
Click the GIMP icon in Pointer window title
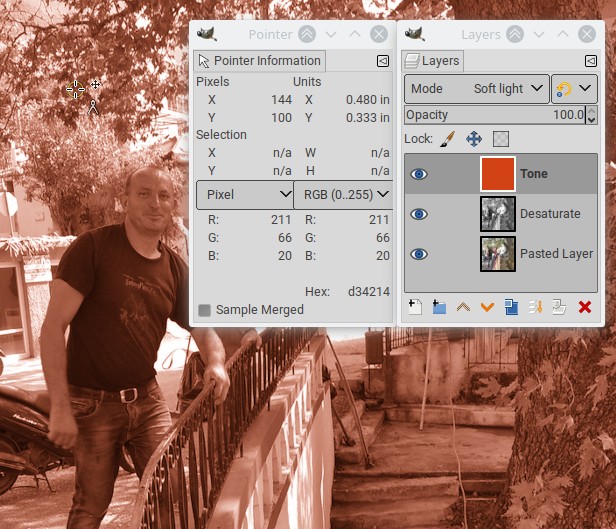pos(207,34)
